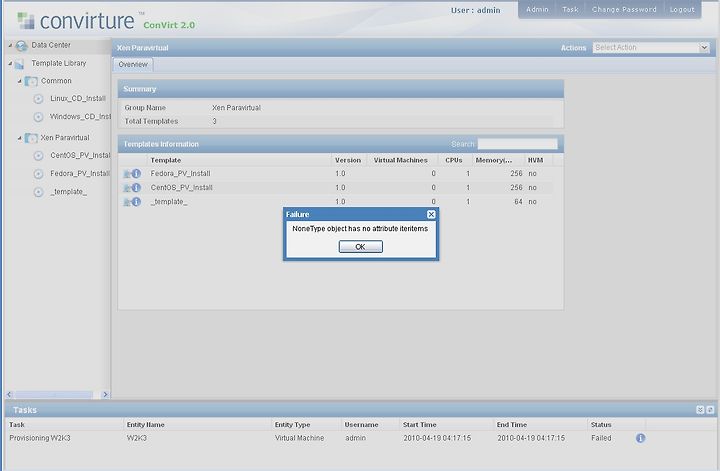This screenshot has width=720, height=471.
Task: Sort tasks by Start Time column
Action: (446, 425)
